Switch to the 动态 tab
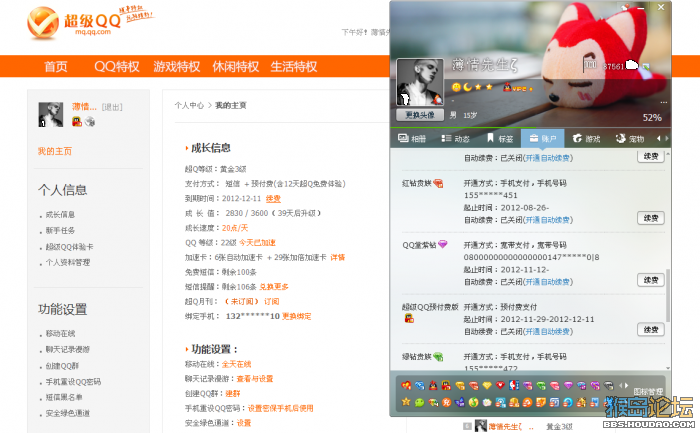 455,138
